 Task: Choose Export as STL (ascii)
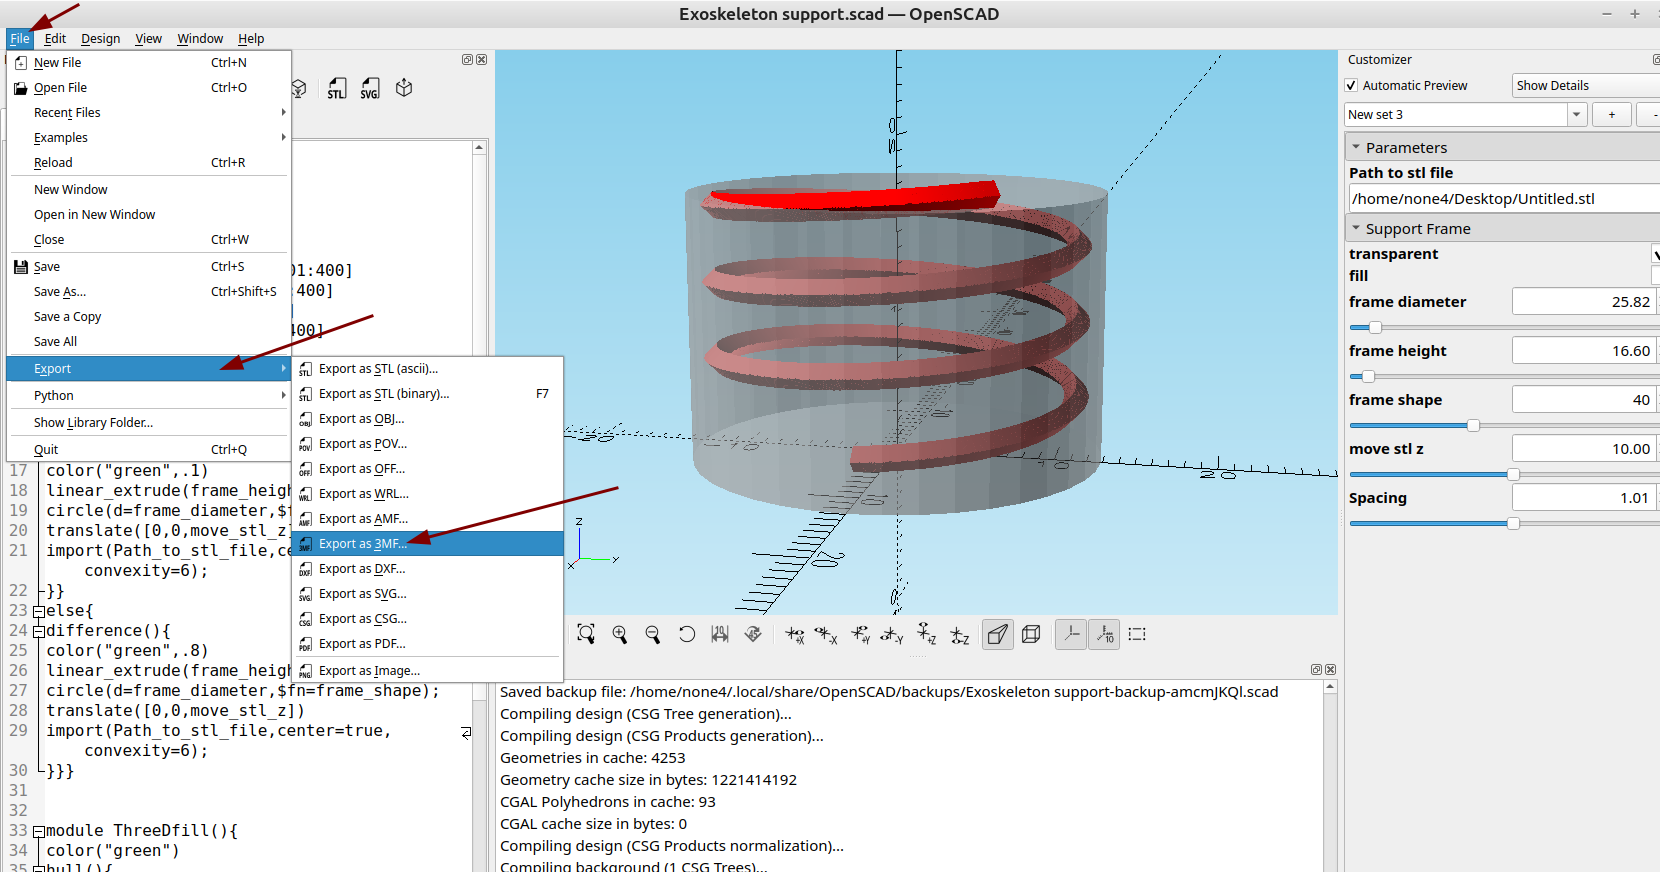pos(428,369)
